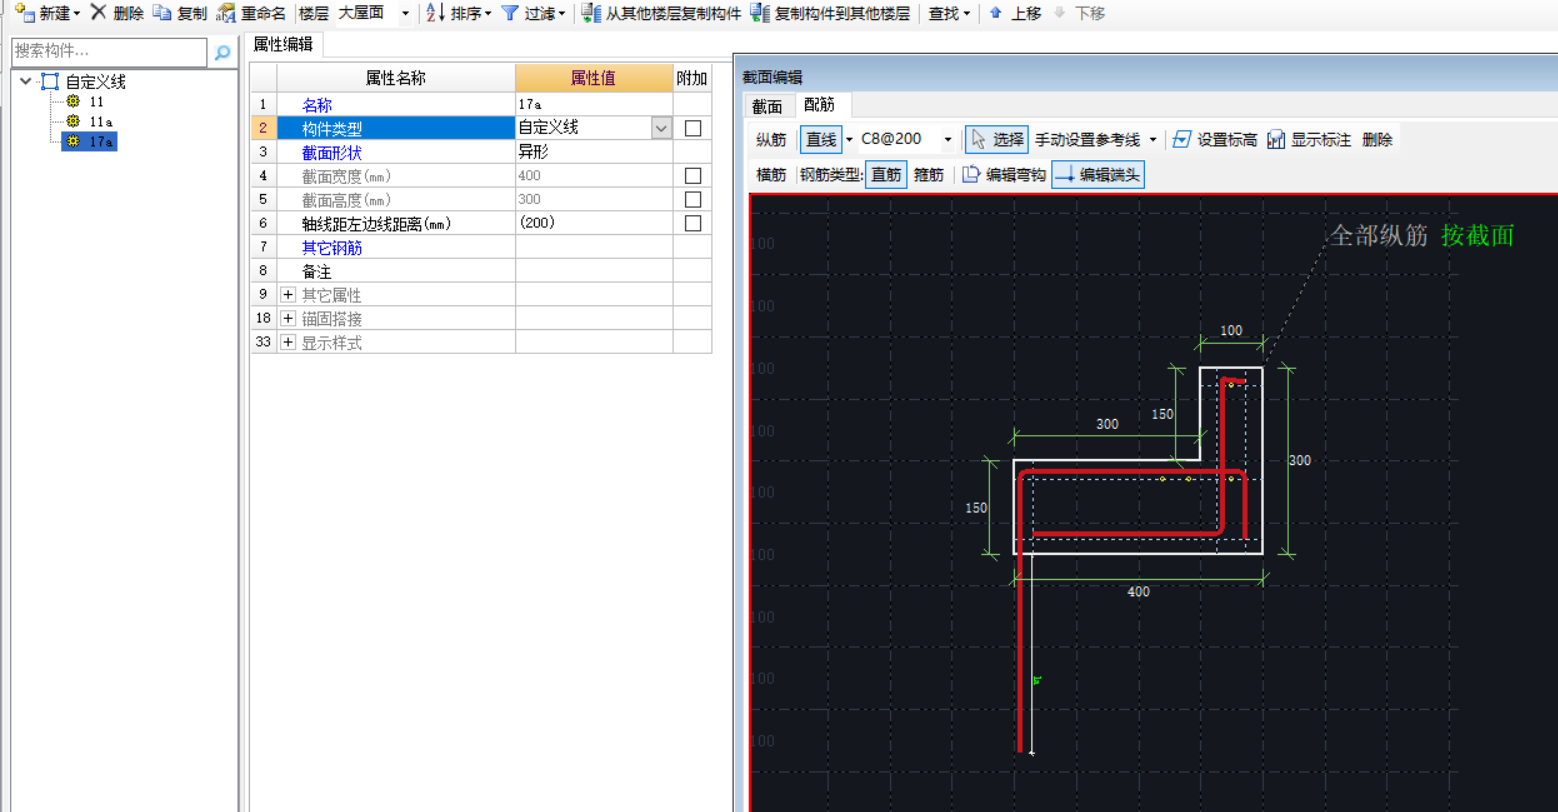Click the 附加 column header

coord(692,78)
